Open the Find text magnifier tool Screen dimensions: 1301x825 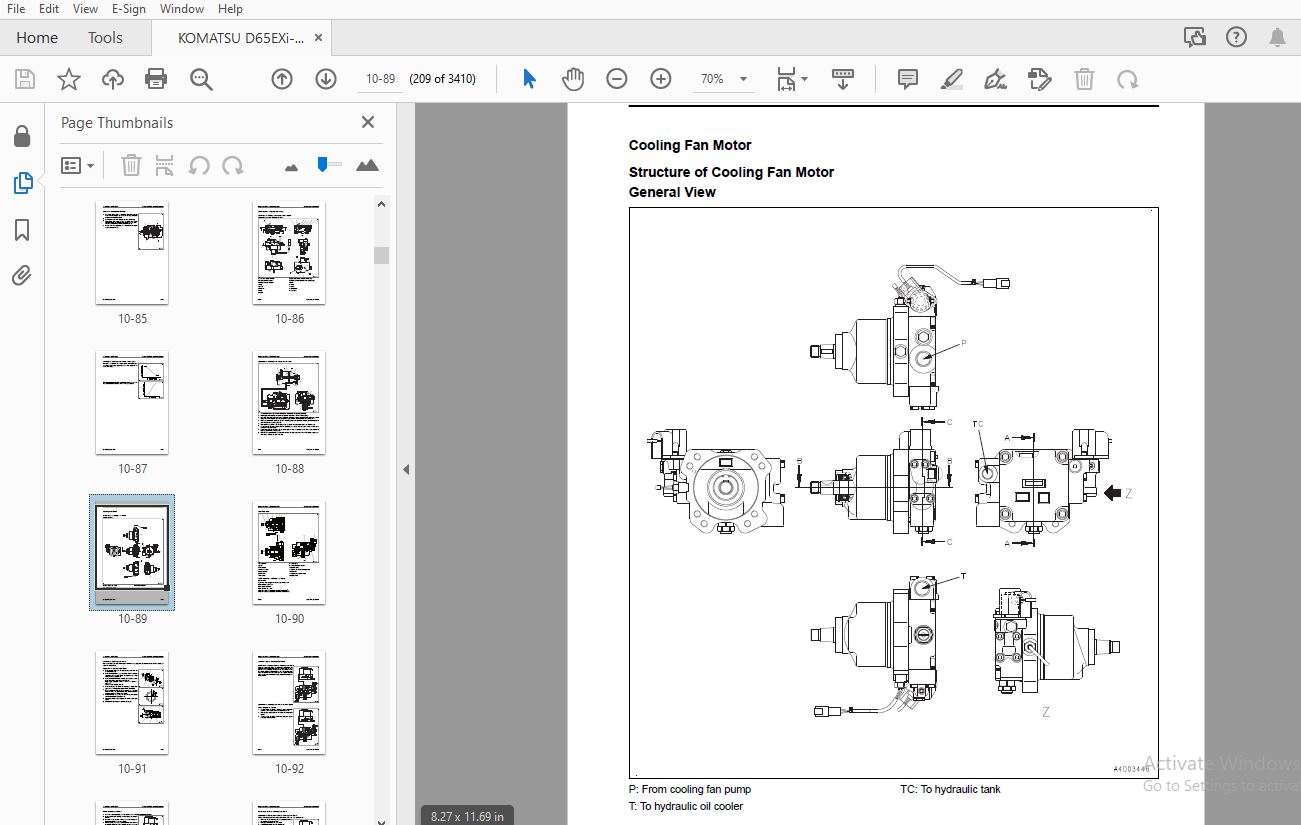click(x=202, y=79)
